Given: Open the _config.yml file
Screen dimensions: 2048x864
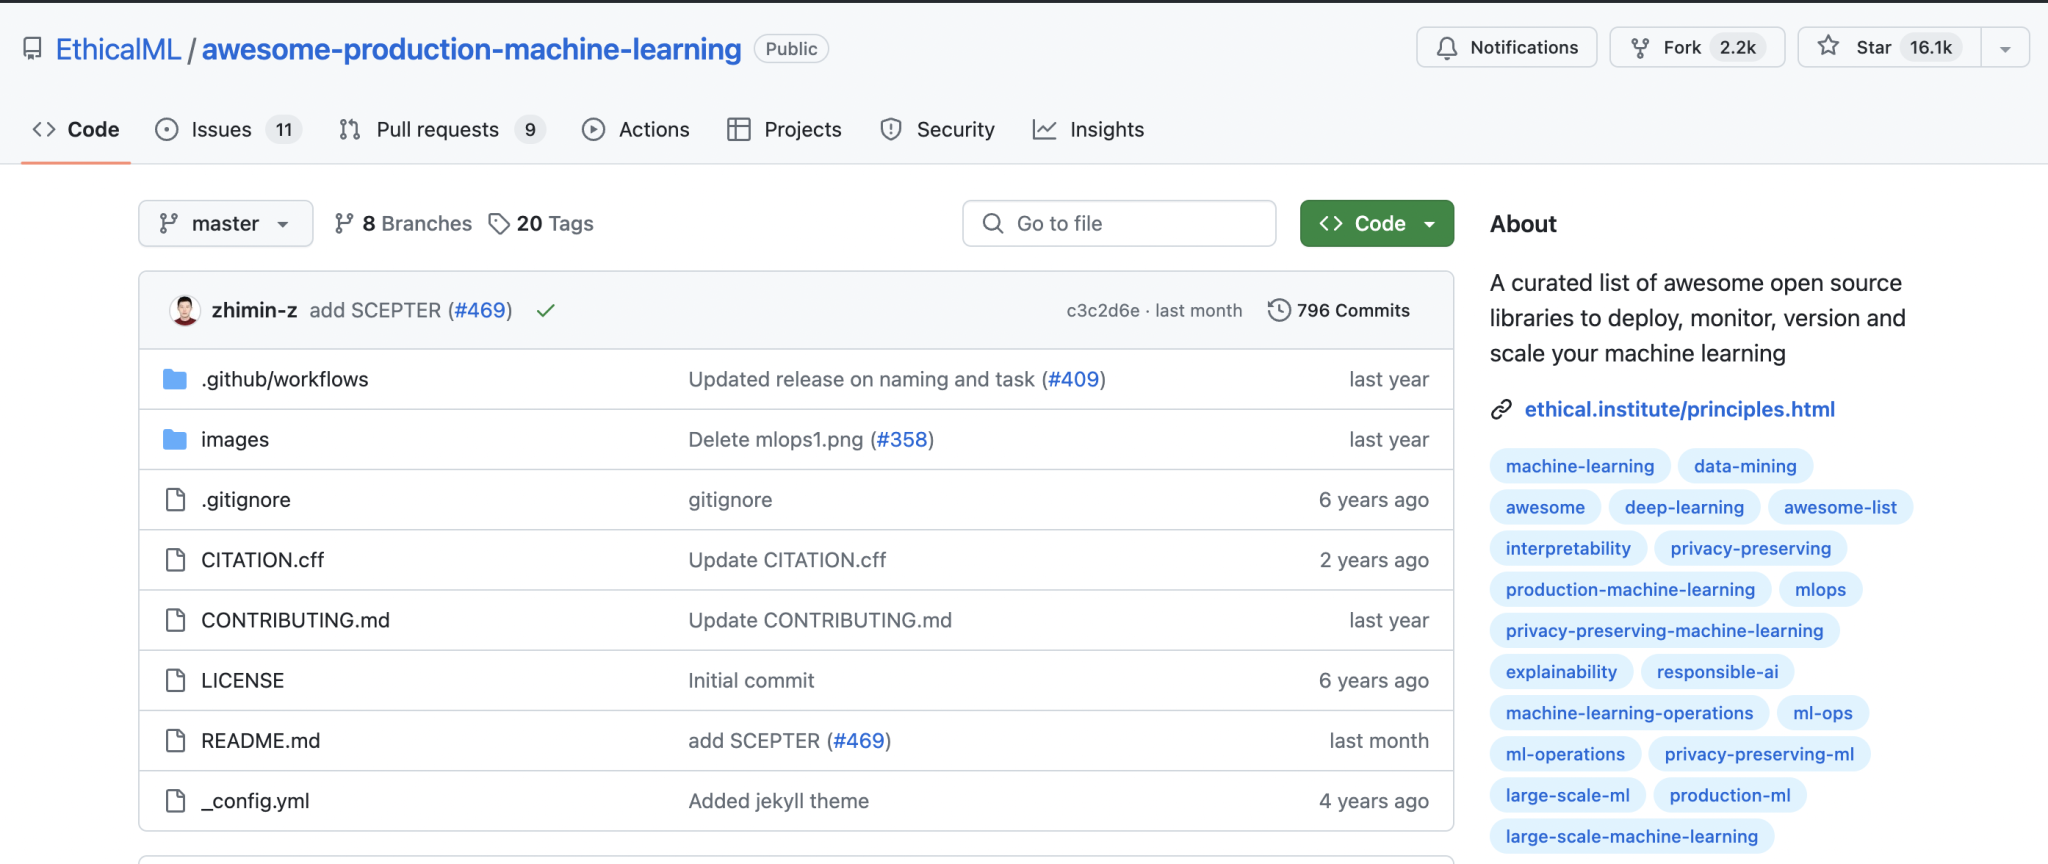Looking at the screenshot, I should (255, 800).
